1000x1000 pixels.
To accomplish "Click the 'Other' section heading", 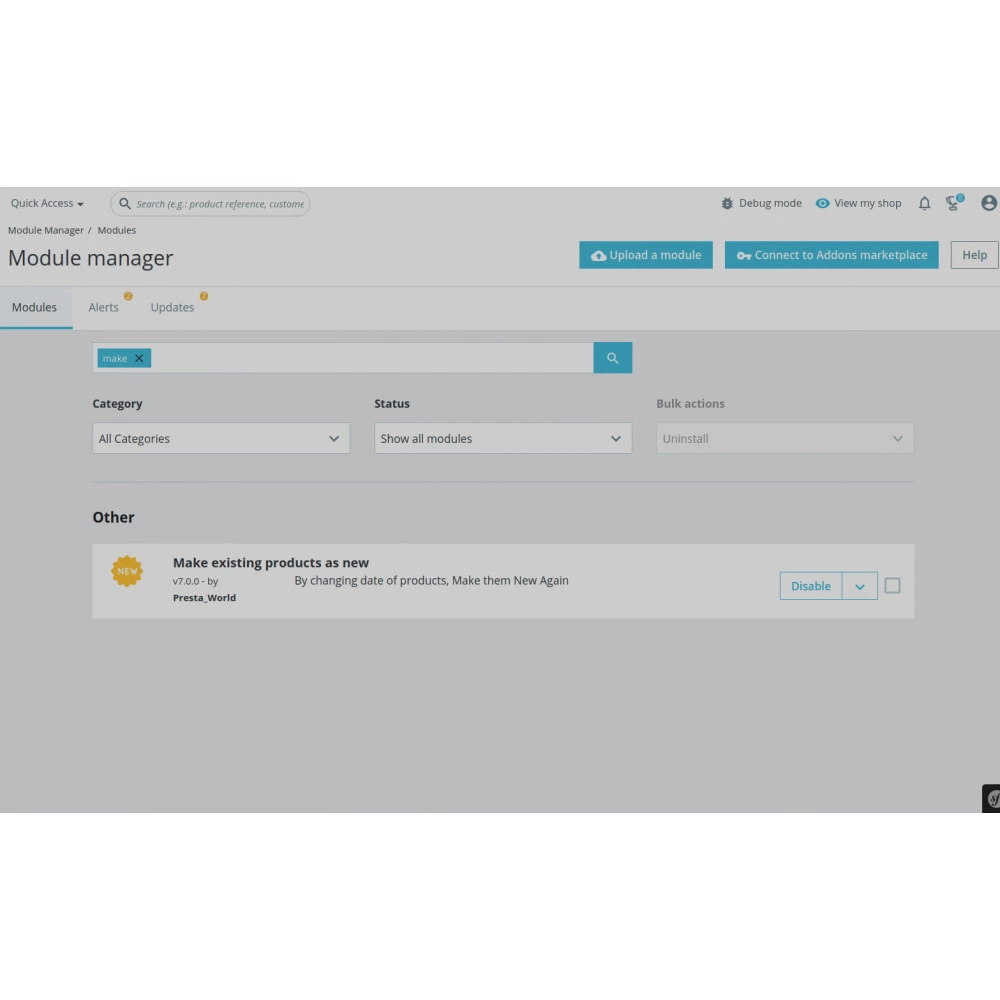I will coord(114,517).
